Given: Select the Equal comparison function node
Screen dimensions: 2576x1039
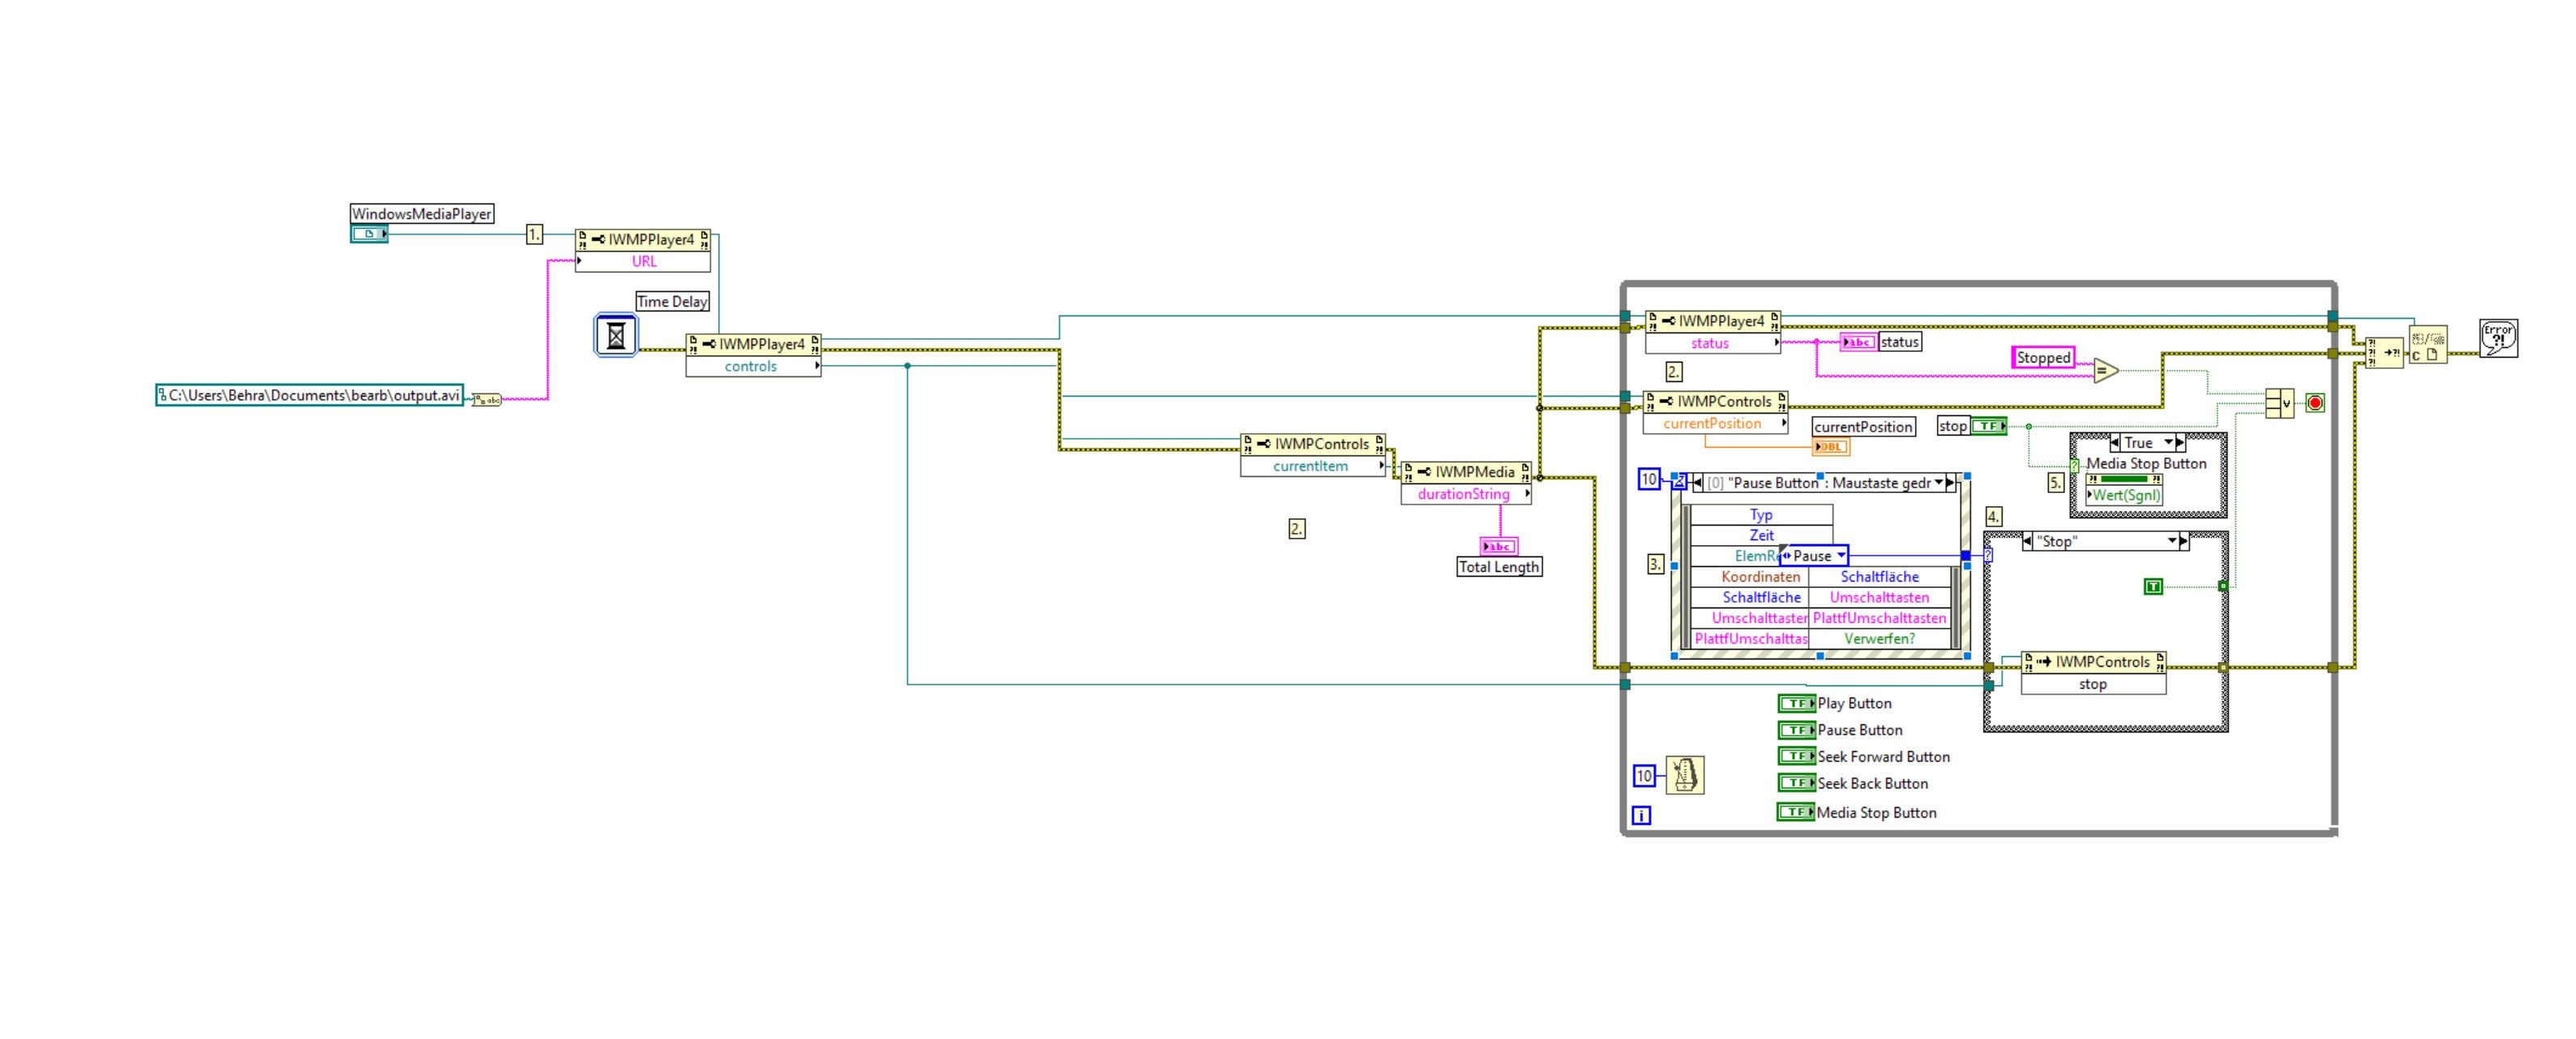Looking at the screenshot, I should coord(2105,370).
